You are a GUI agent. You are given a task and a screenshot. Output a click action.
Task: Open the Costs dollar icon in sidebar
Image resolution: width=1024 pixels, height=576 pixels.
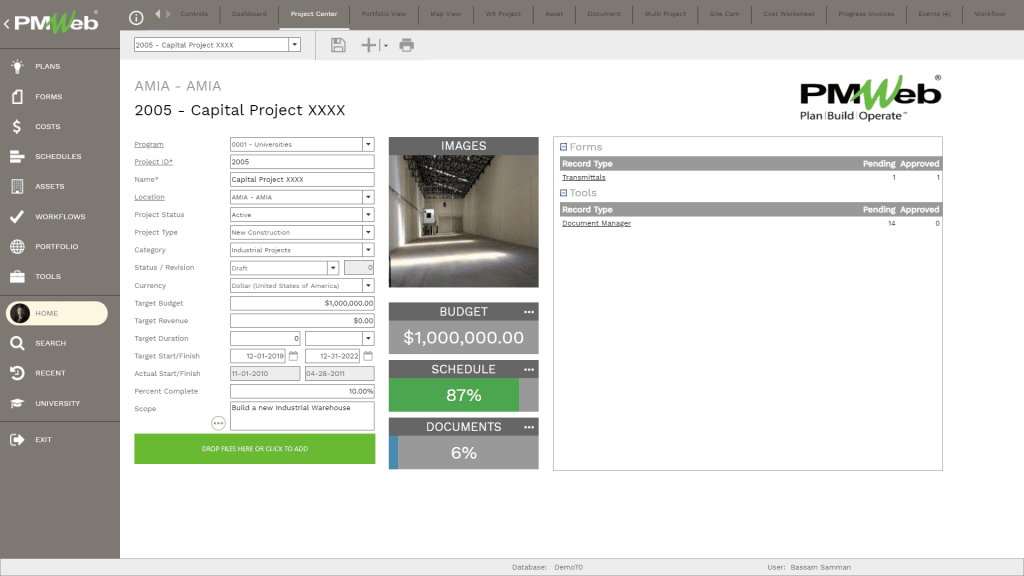click(x=17, y=127)
